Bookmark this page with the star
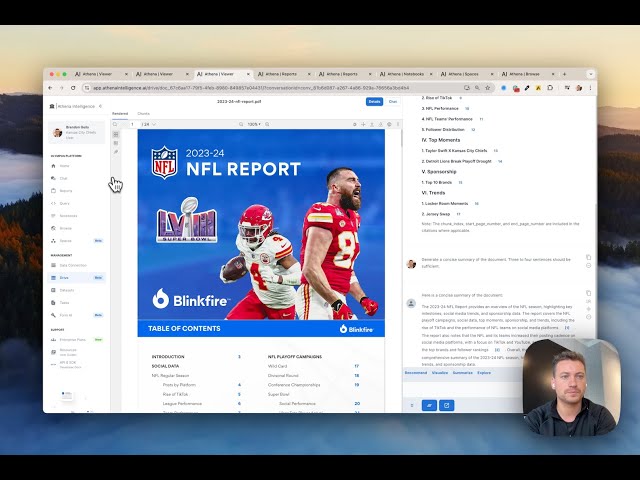 (x=487, y=88)
